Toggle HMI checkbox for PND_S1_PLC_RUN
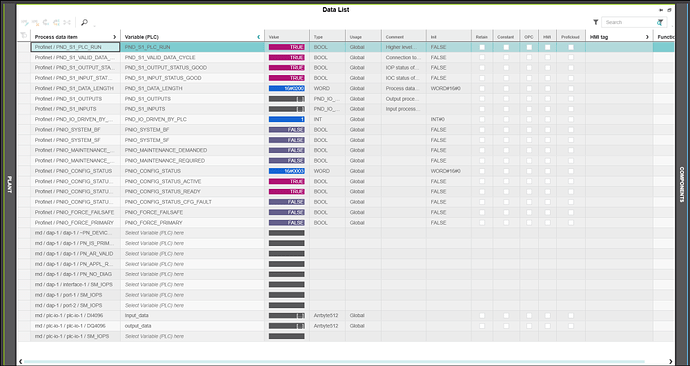This screenshot has height=366, width=690. tap(547, 47)
